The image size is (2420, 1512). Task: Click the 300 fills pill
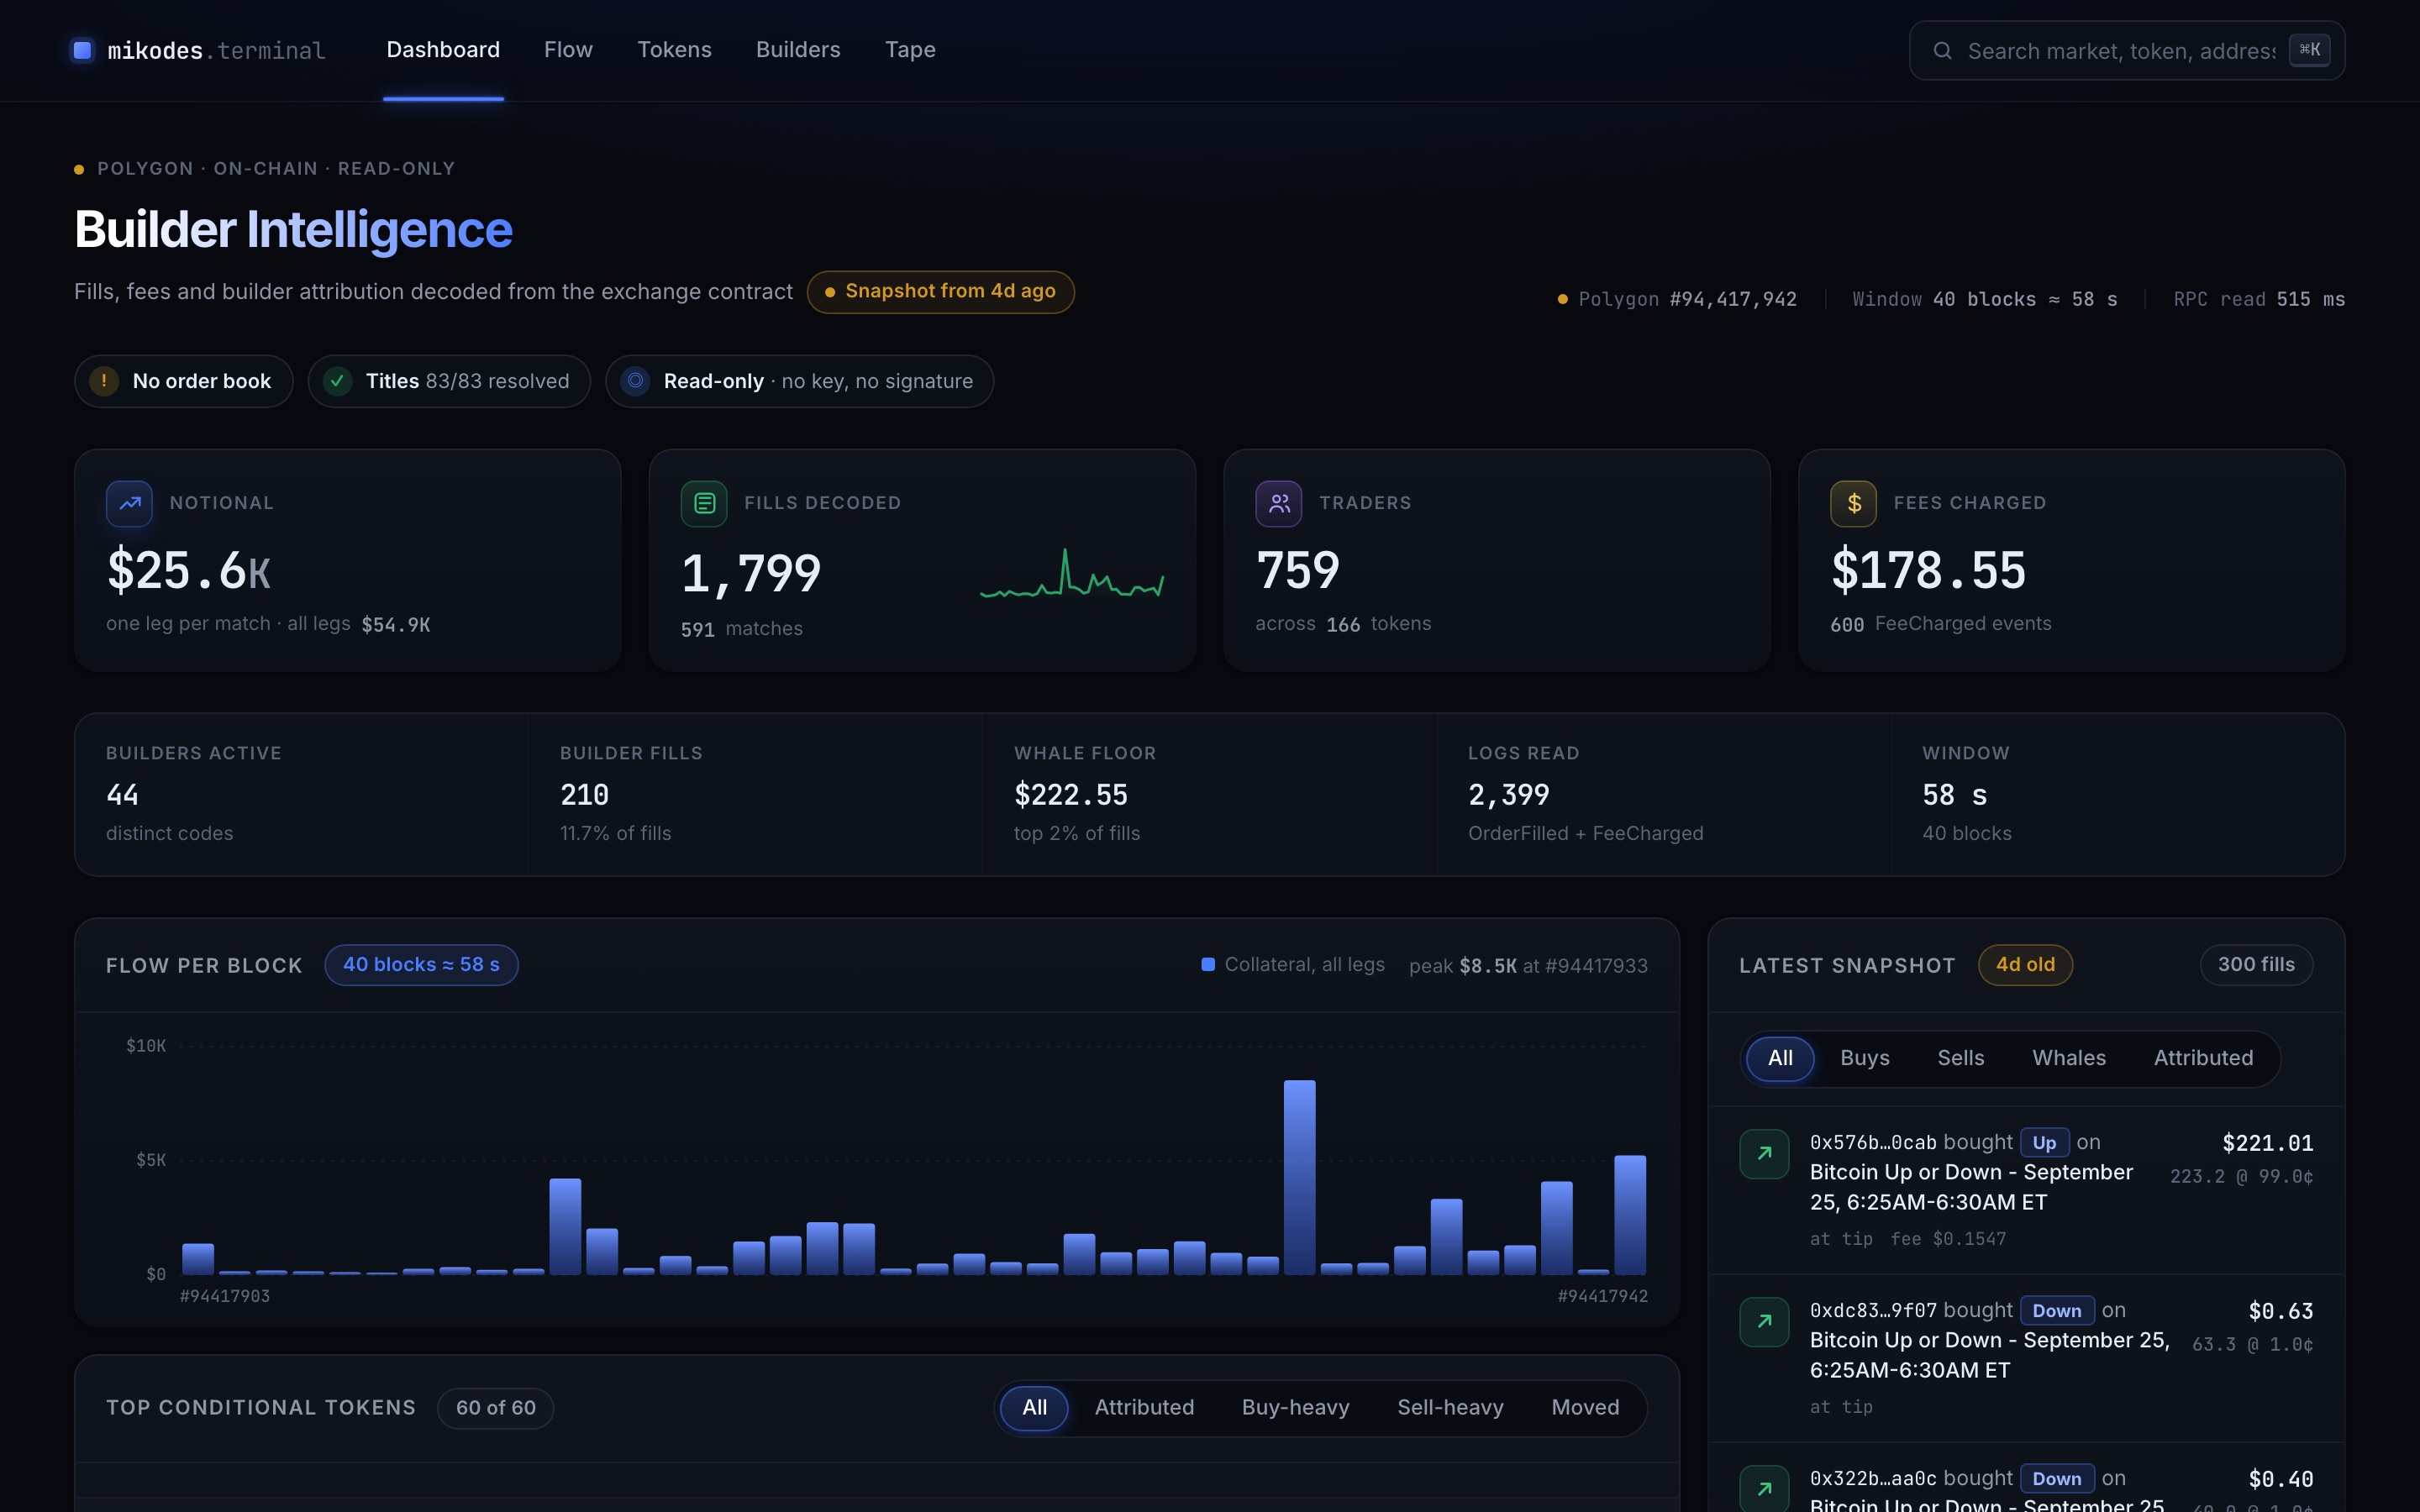[2256, 965]
